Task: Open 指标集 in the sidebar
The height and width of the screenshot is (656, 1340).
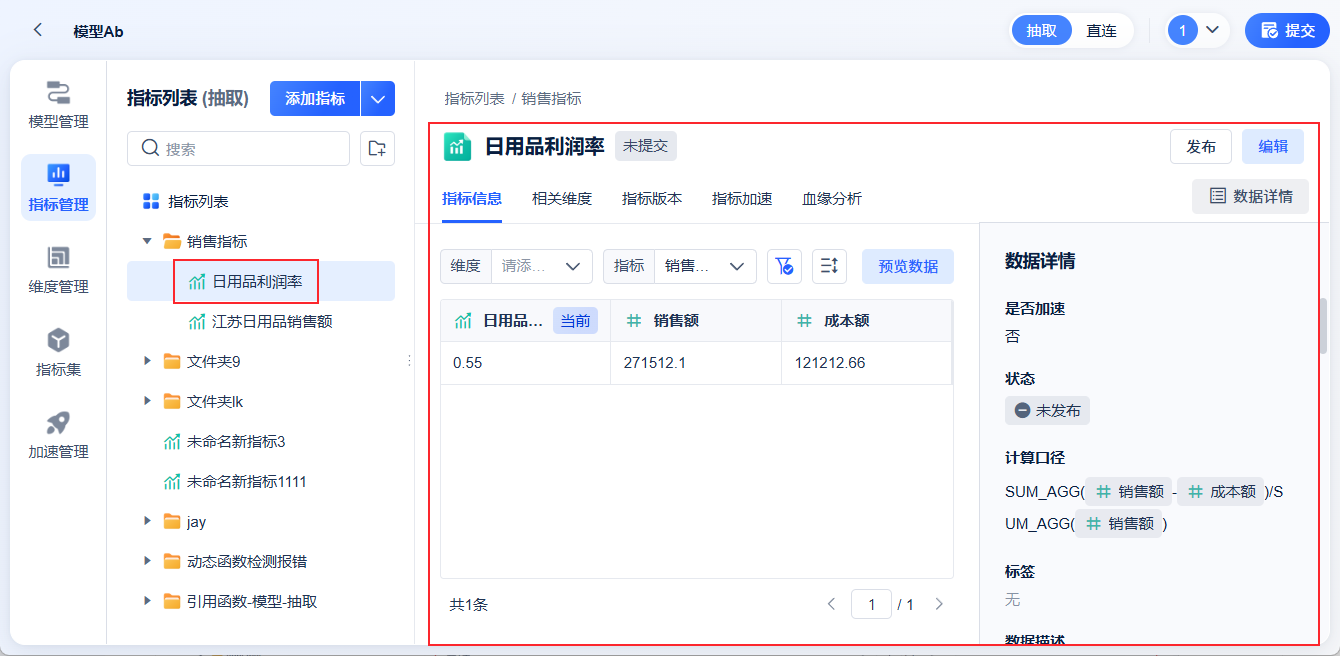Action: 58,353
